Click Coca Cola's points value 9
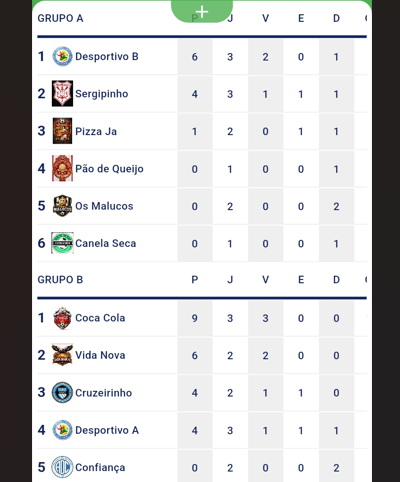Viewport: 400px width, 482px height. [x=195, y=318]
